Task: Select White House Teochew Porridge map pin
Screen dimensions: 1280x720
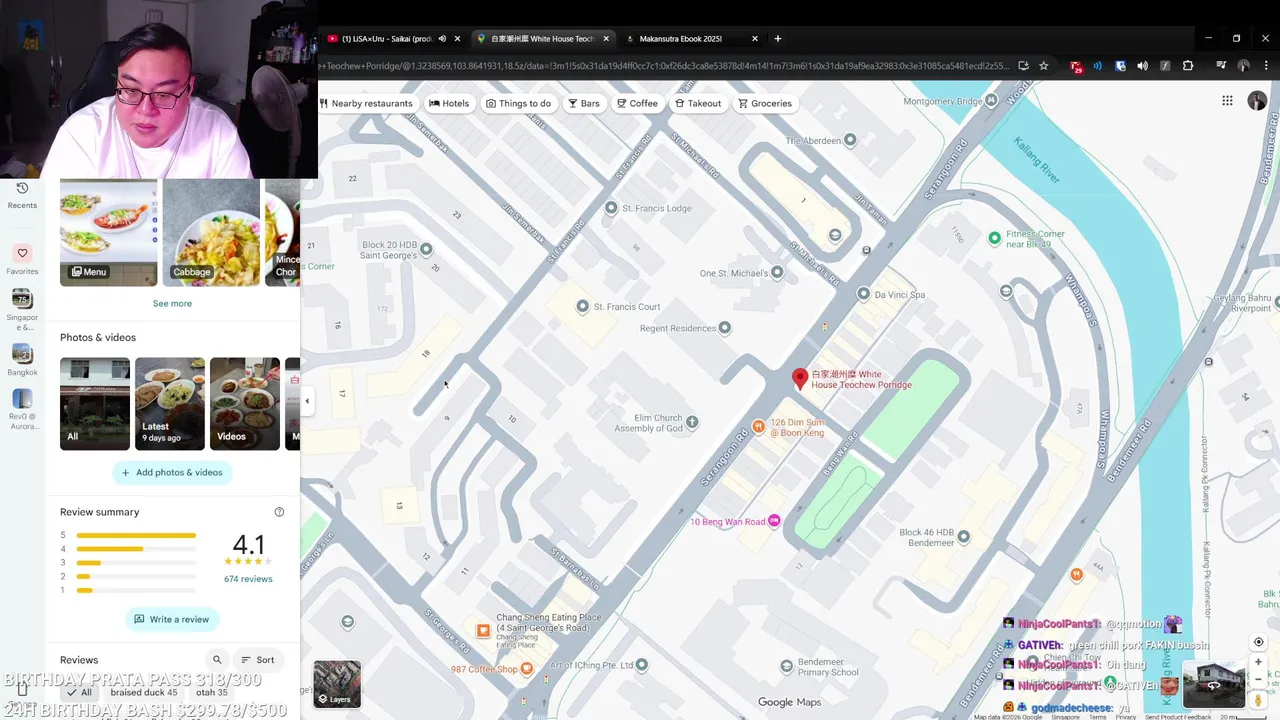Action: 800,378
